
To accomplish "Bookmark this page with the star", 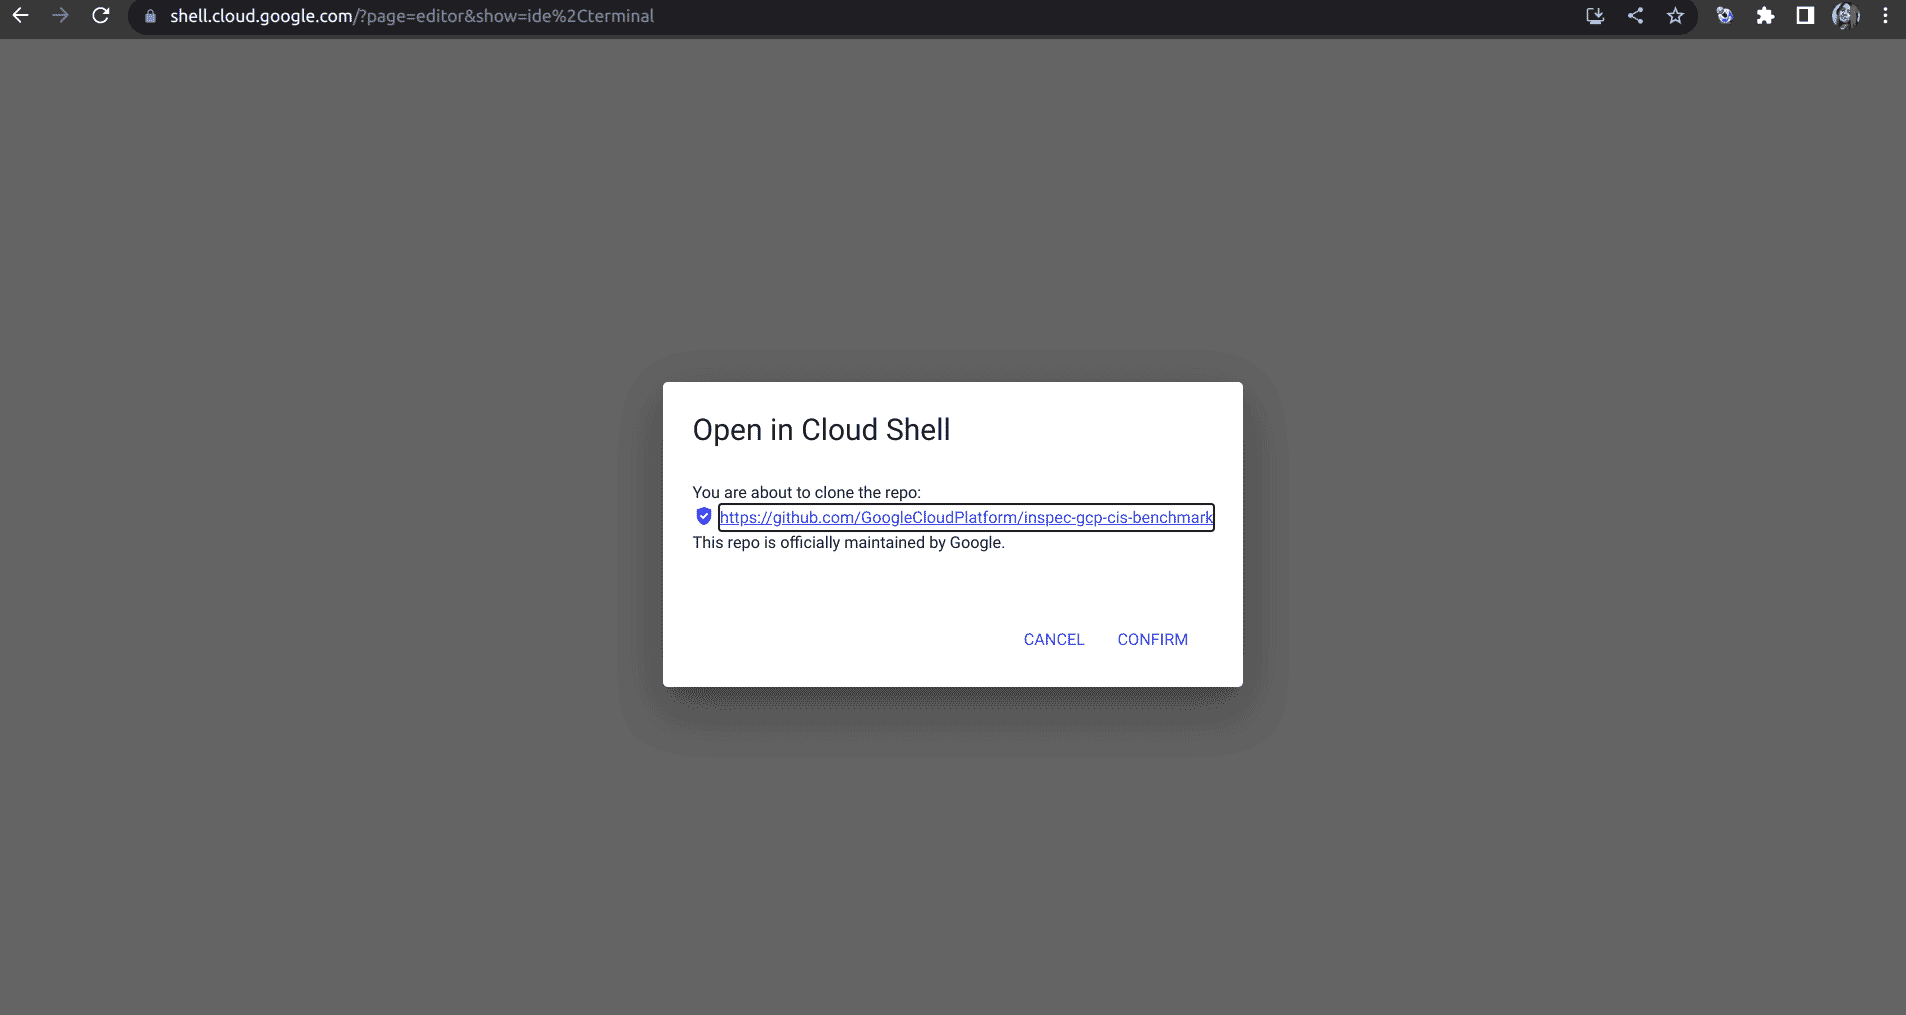I will pos(1675,16).
